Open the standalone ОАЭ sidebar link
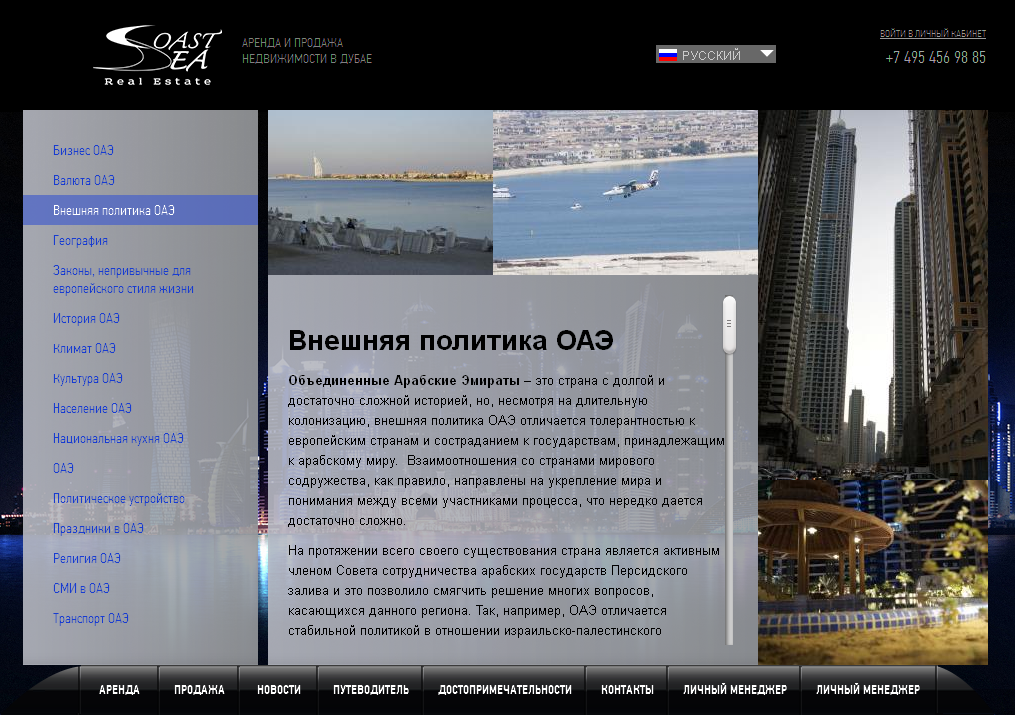1015x715 pixels. 63,468
